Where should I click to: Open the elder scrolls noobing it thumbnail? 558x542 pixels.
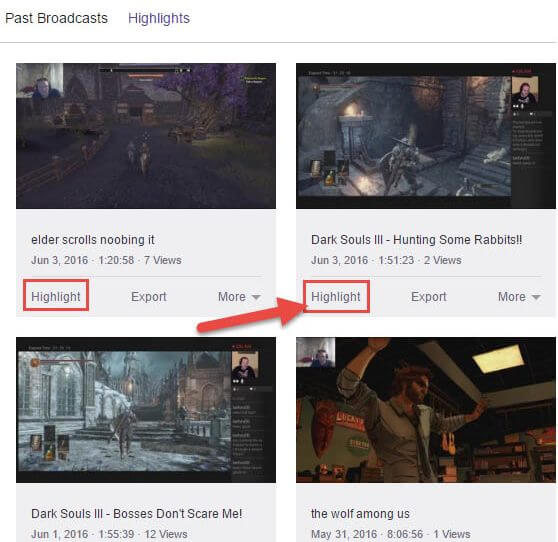pos(146,136)
